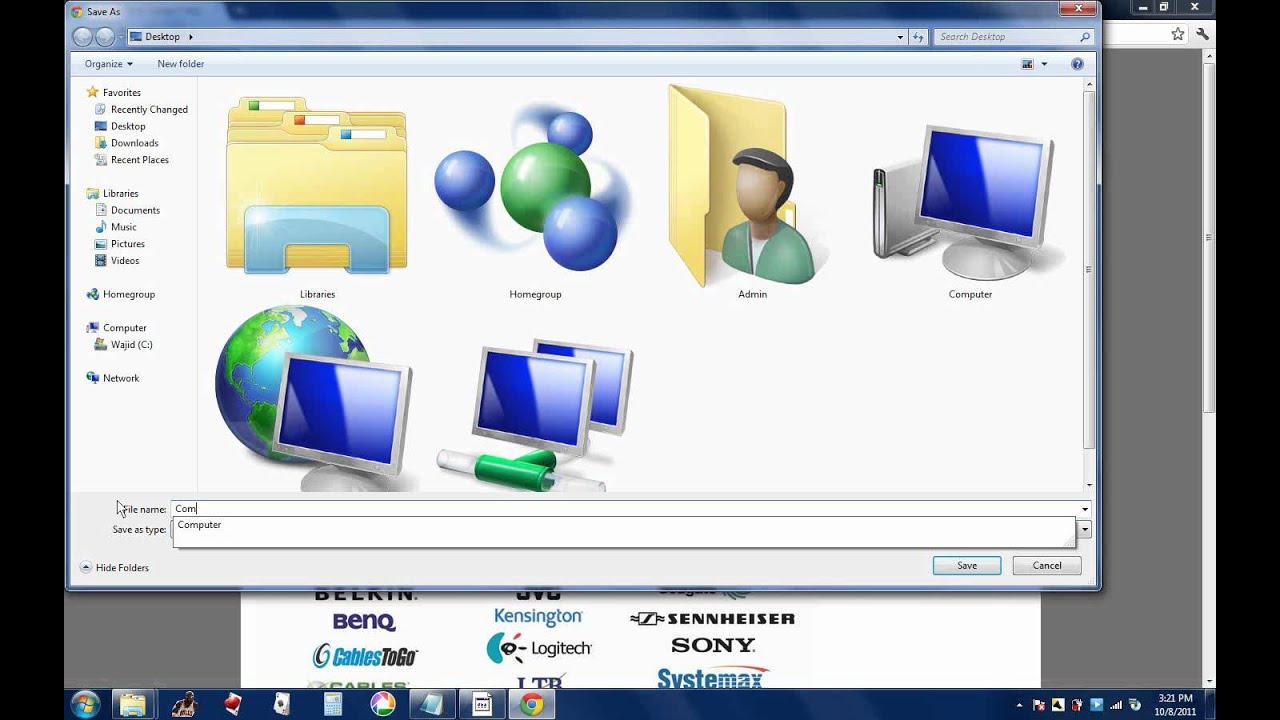Viewport: 1280px width, 720px height.
Task: Click the Sennheiser logo on the webpage
Action: pyautogui.click(x=712, y=619)
